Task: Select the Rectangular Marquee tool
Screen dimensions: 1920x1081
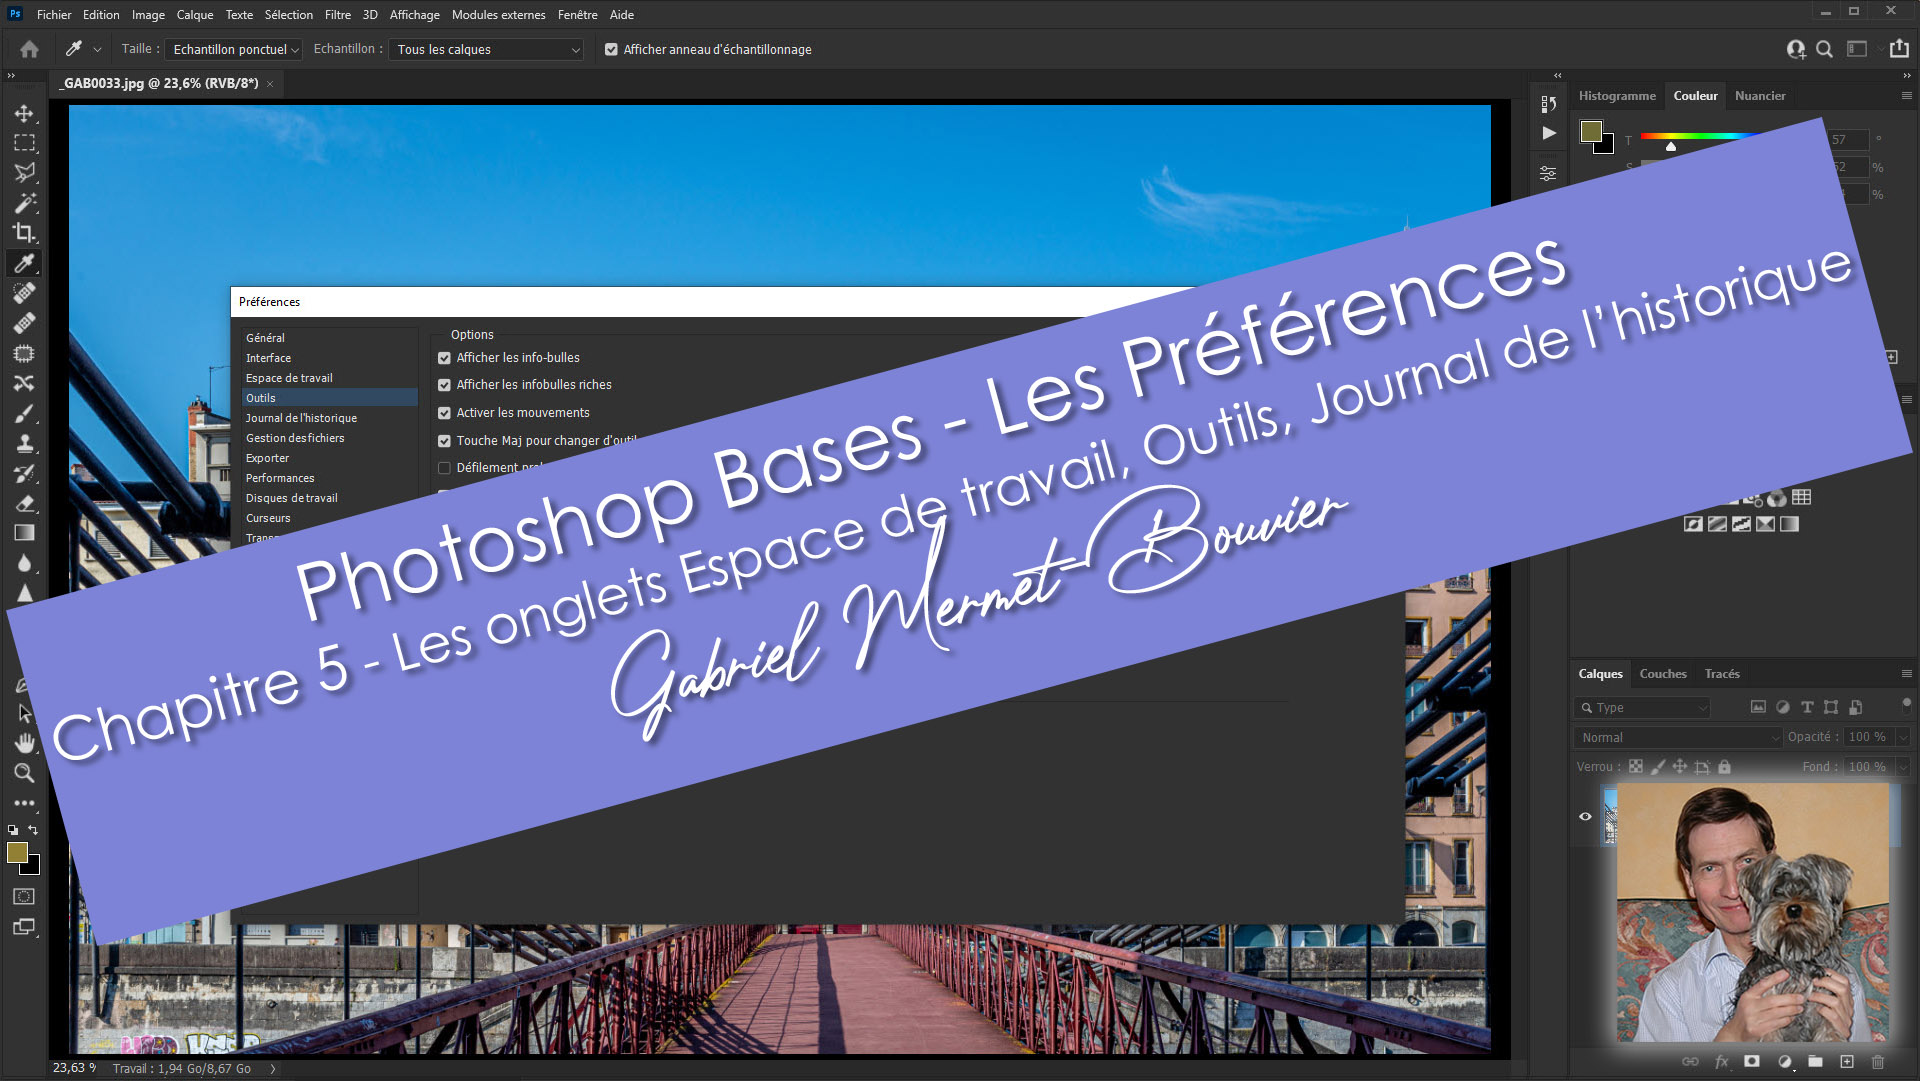Action: [x=24, y=143]
